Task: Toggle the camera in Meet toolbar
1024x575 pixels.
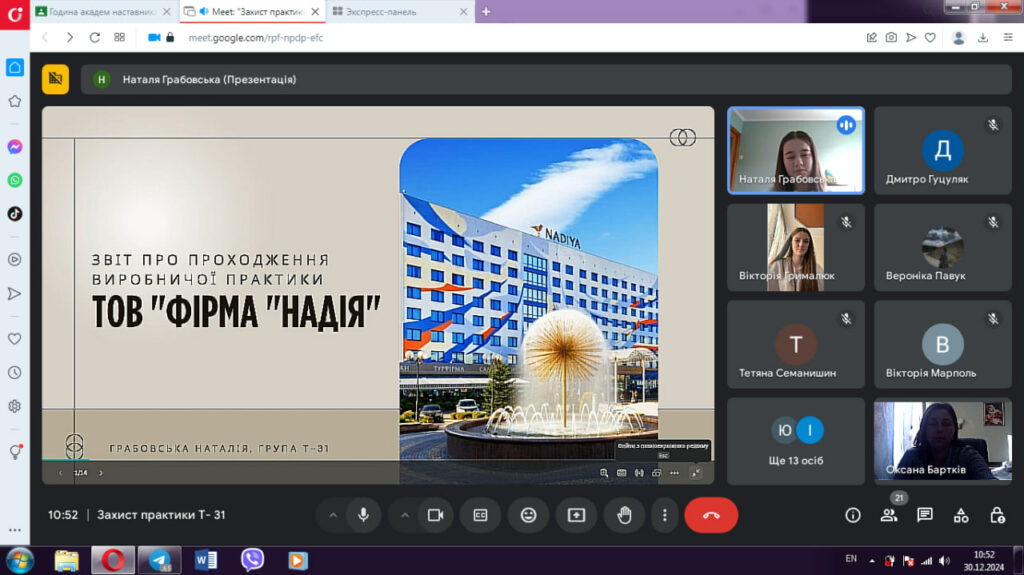Action: [435, 515]
